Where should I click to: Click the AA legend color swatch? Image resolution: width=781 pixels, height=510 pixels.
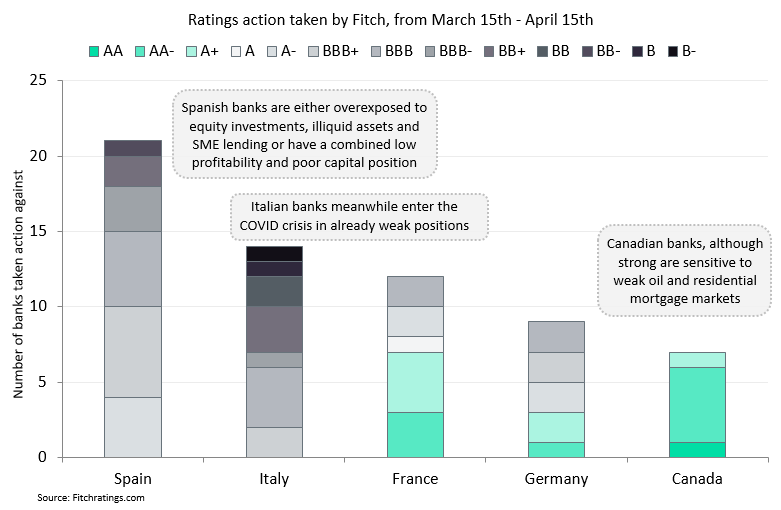click(x=94, y=50)
